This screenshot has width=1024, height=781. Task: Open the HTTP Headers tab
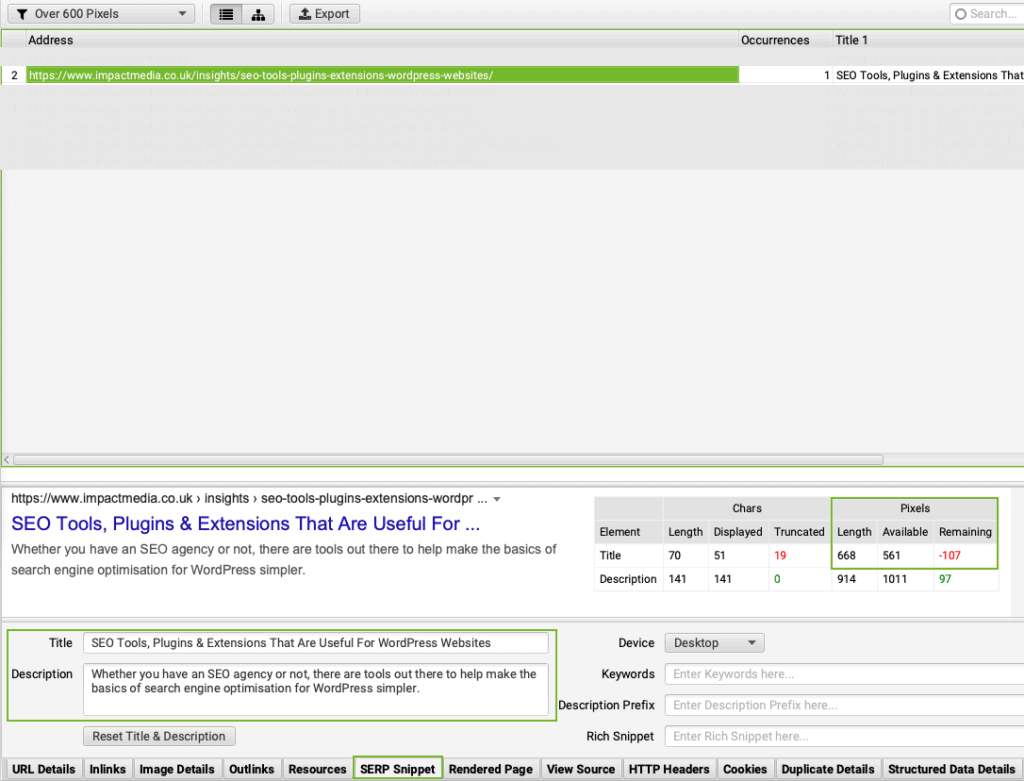click(x=669, y=769)
